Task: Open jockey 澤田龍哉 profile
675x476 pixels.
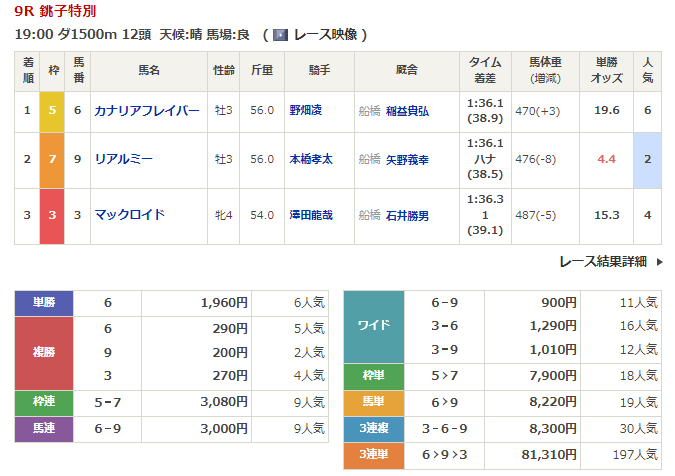Action: click(312, 215)
